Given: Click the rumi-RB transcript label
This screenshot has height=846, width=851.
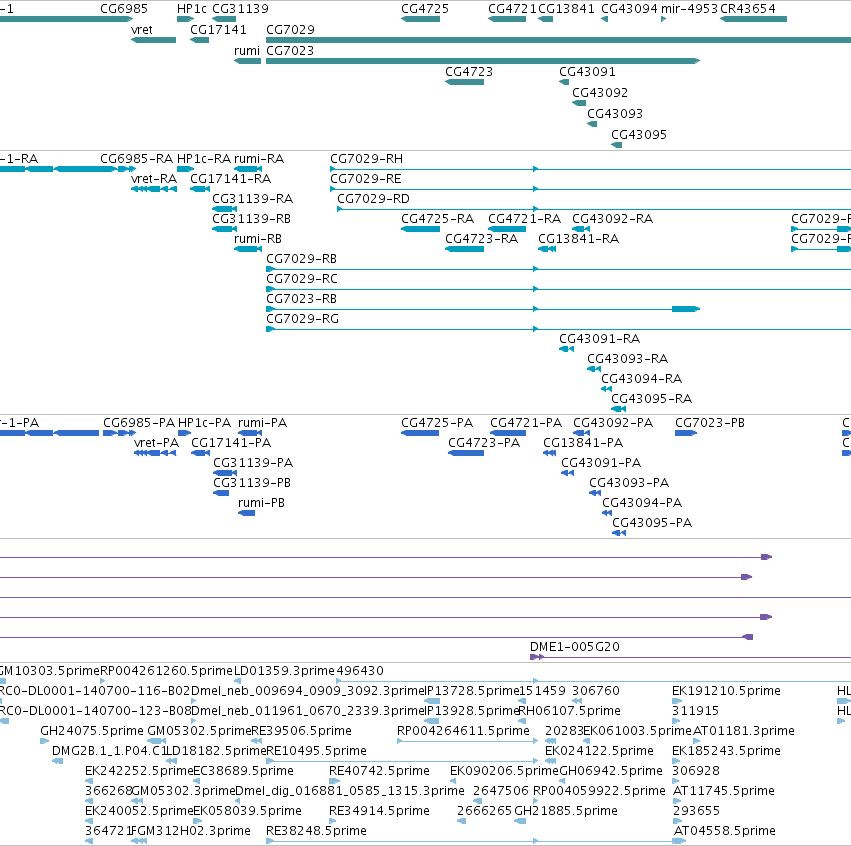Looking at the screenshot, I should pos(258,239).
